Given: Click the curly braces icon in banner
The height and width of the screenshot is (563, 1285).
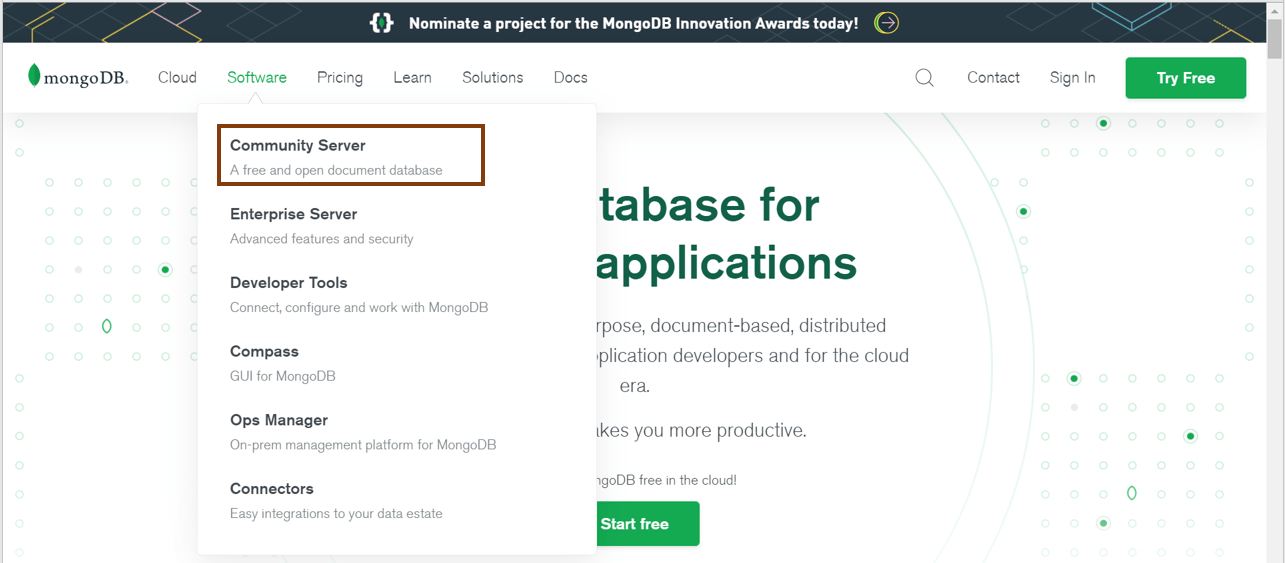Looking at the screenshot, I should pyautogui.click(x=381, y=23).
